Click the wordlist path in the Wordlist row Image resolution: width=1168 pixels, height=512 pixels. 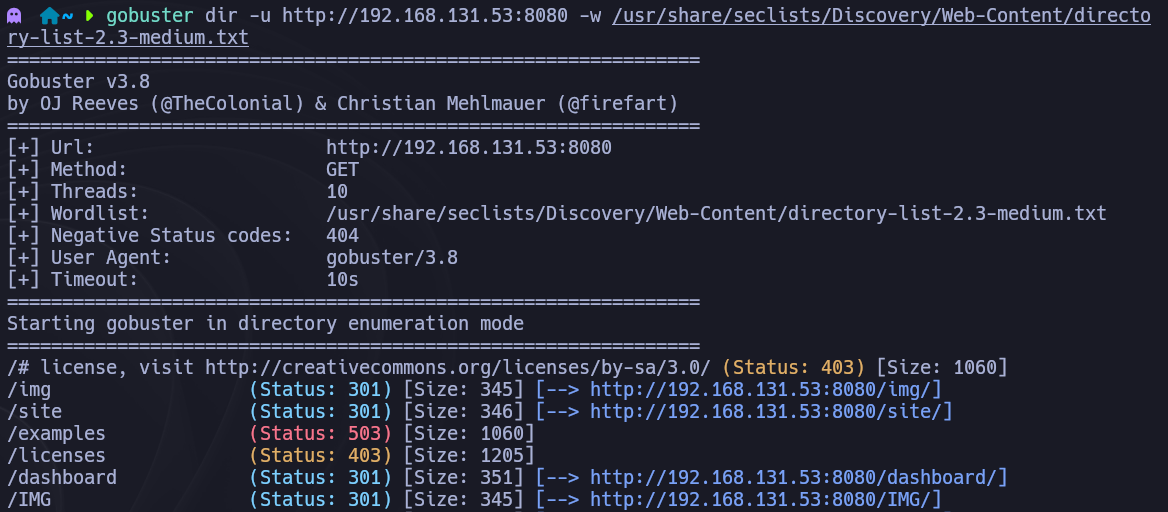[716, 214]
